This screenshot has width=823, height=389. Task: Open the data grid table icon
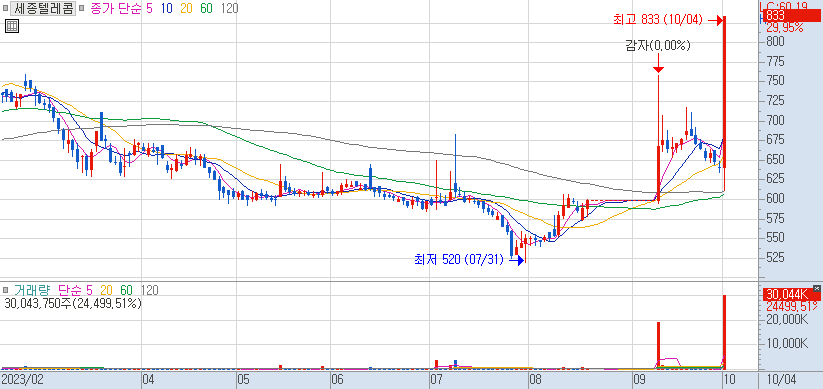(x=12, y=26)
